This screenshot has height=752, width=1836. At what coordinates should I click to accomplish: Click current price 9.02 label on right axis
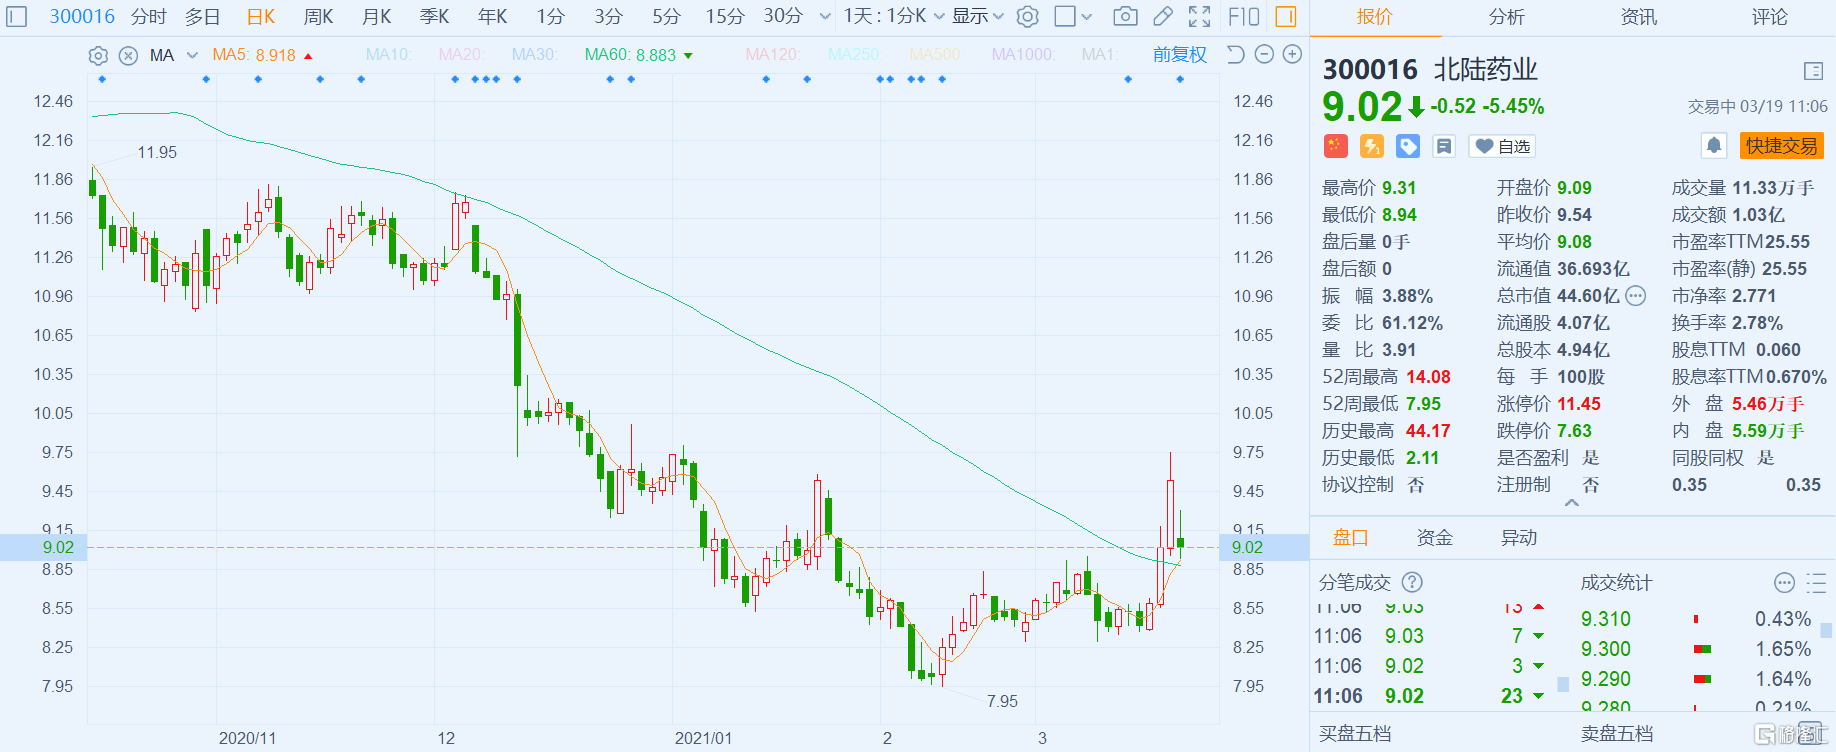pos(1264,547)
